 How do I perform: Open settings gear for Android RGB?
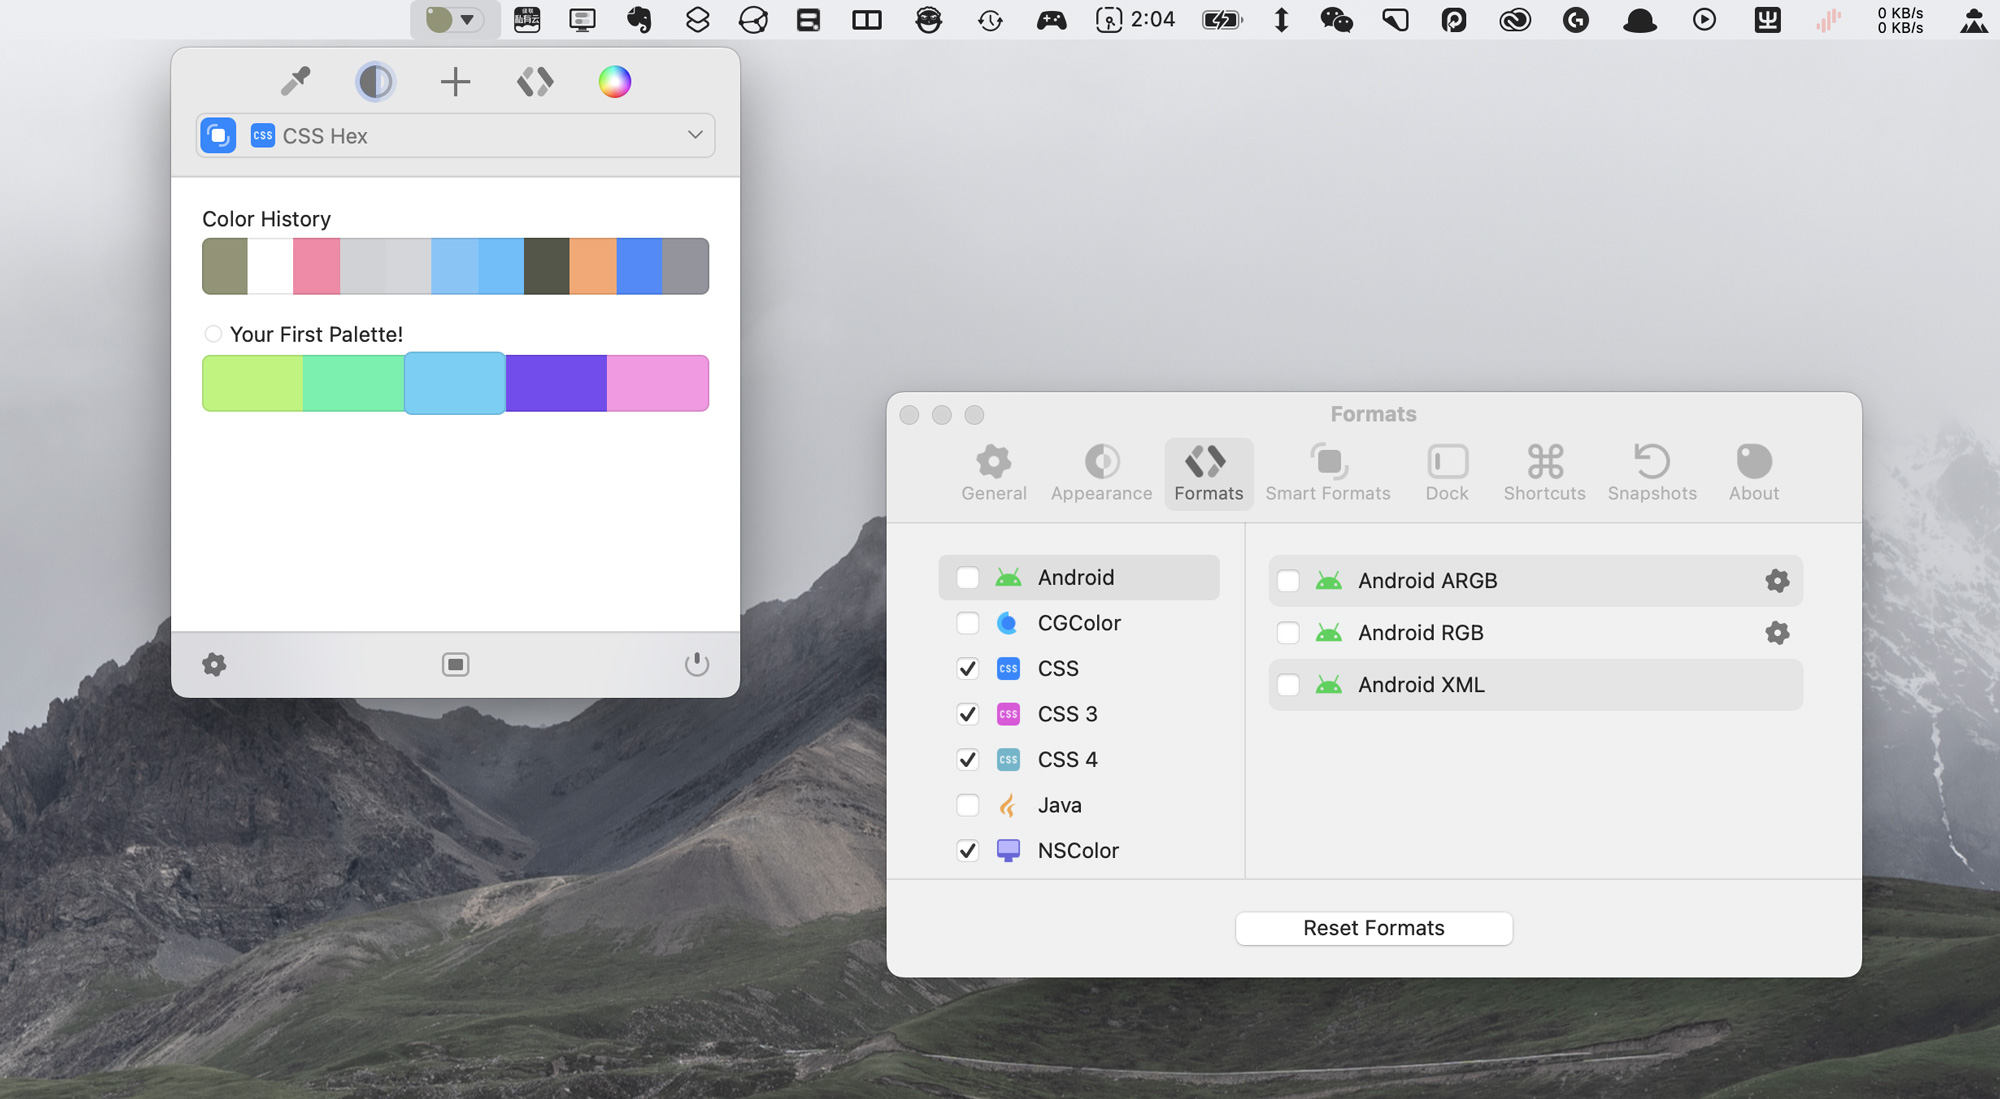pyautogui.click(x=1777, y=632)
